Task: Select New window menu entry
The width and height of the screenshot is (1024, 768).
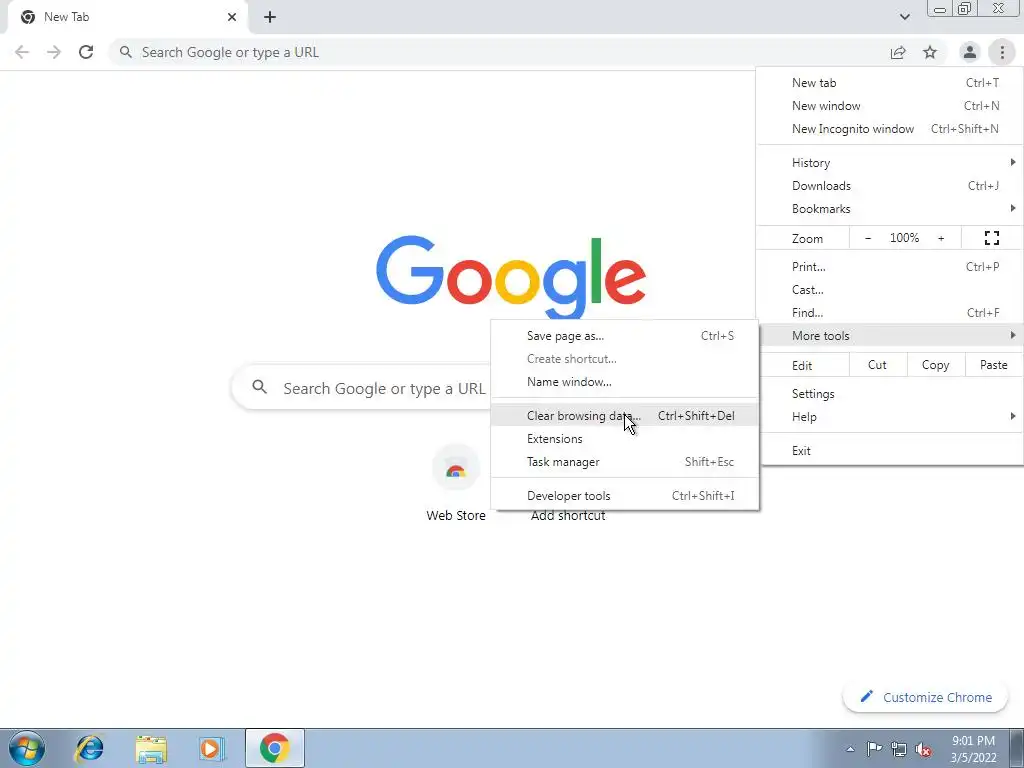Action: click(890, 106)
